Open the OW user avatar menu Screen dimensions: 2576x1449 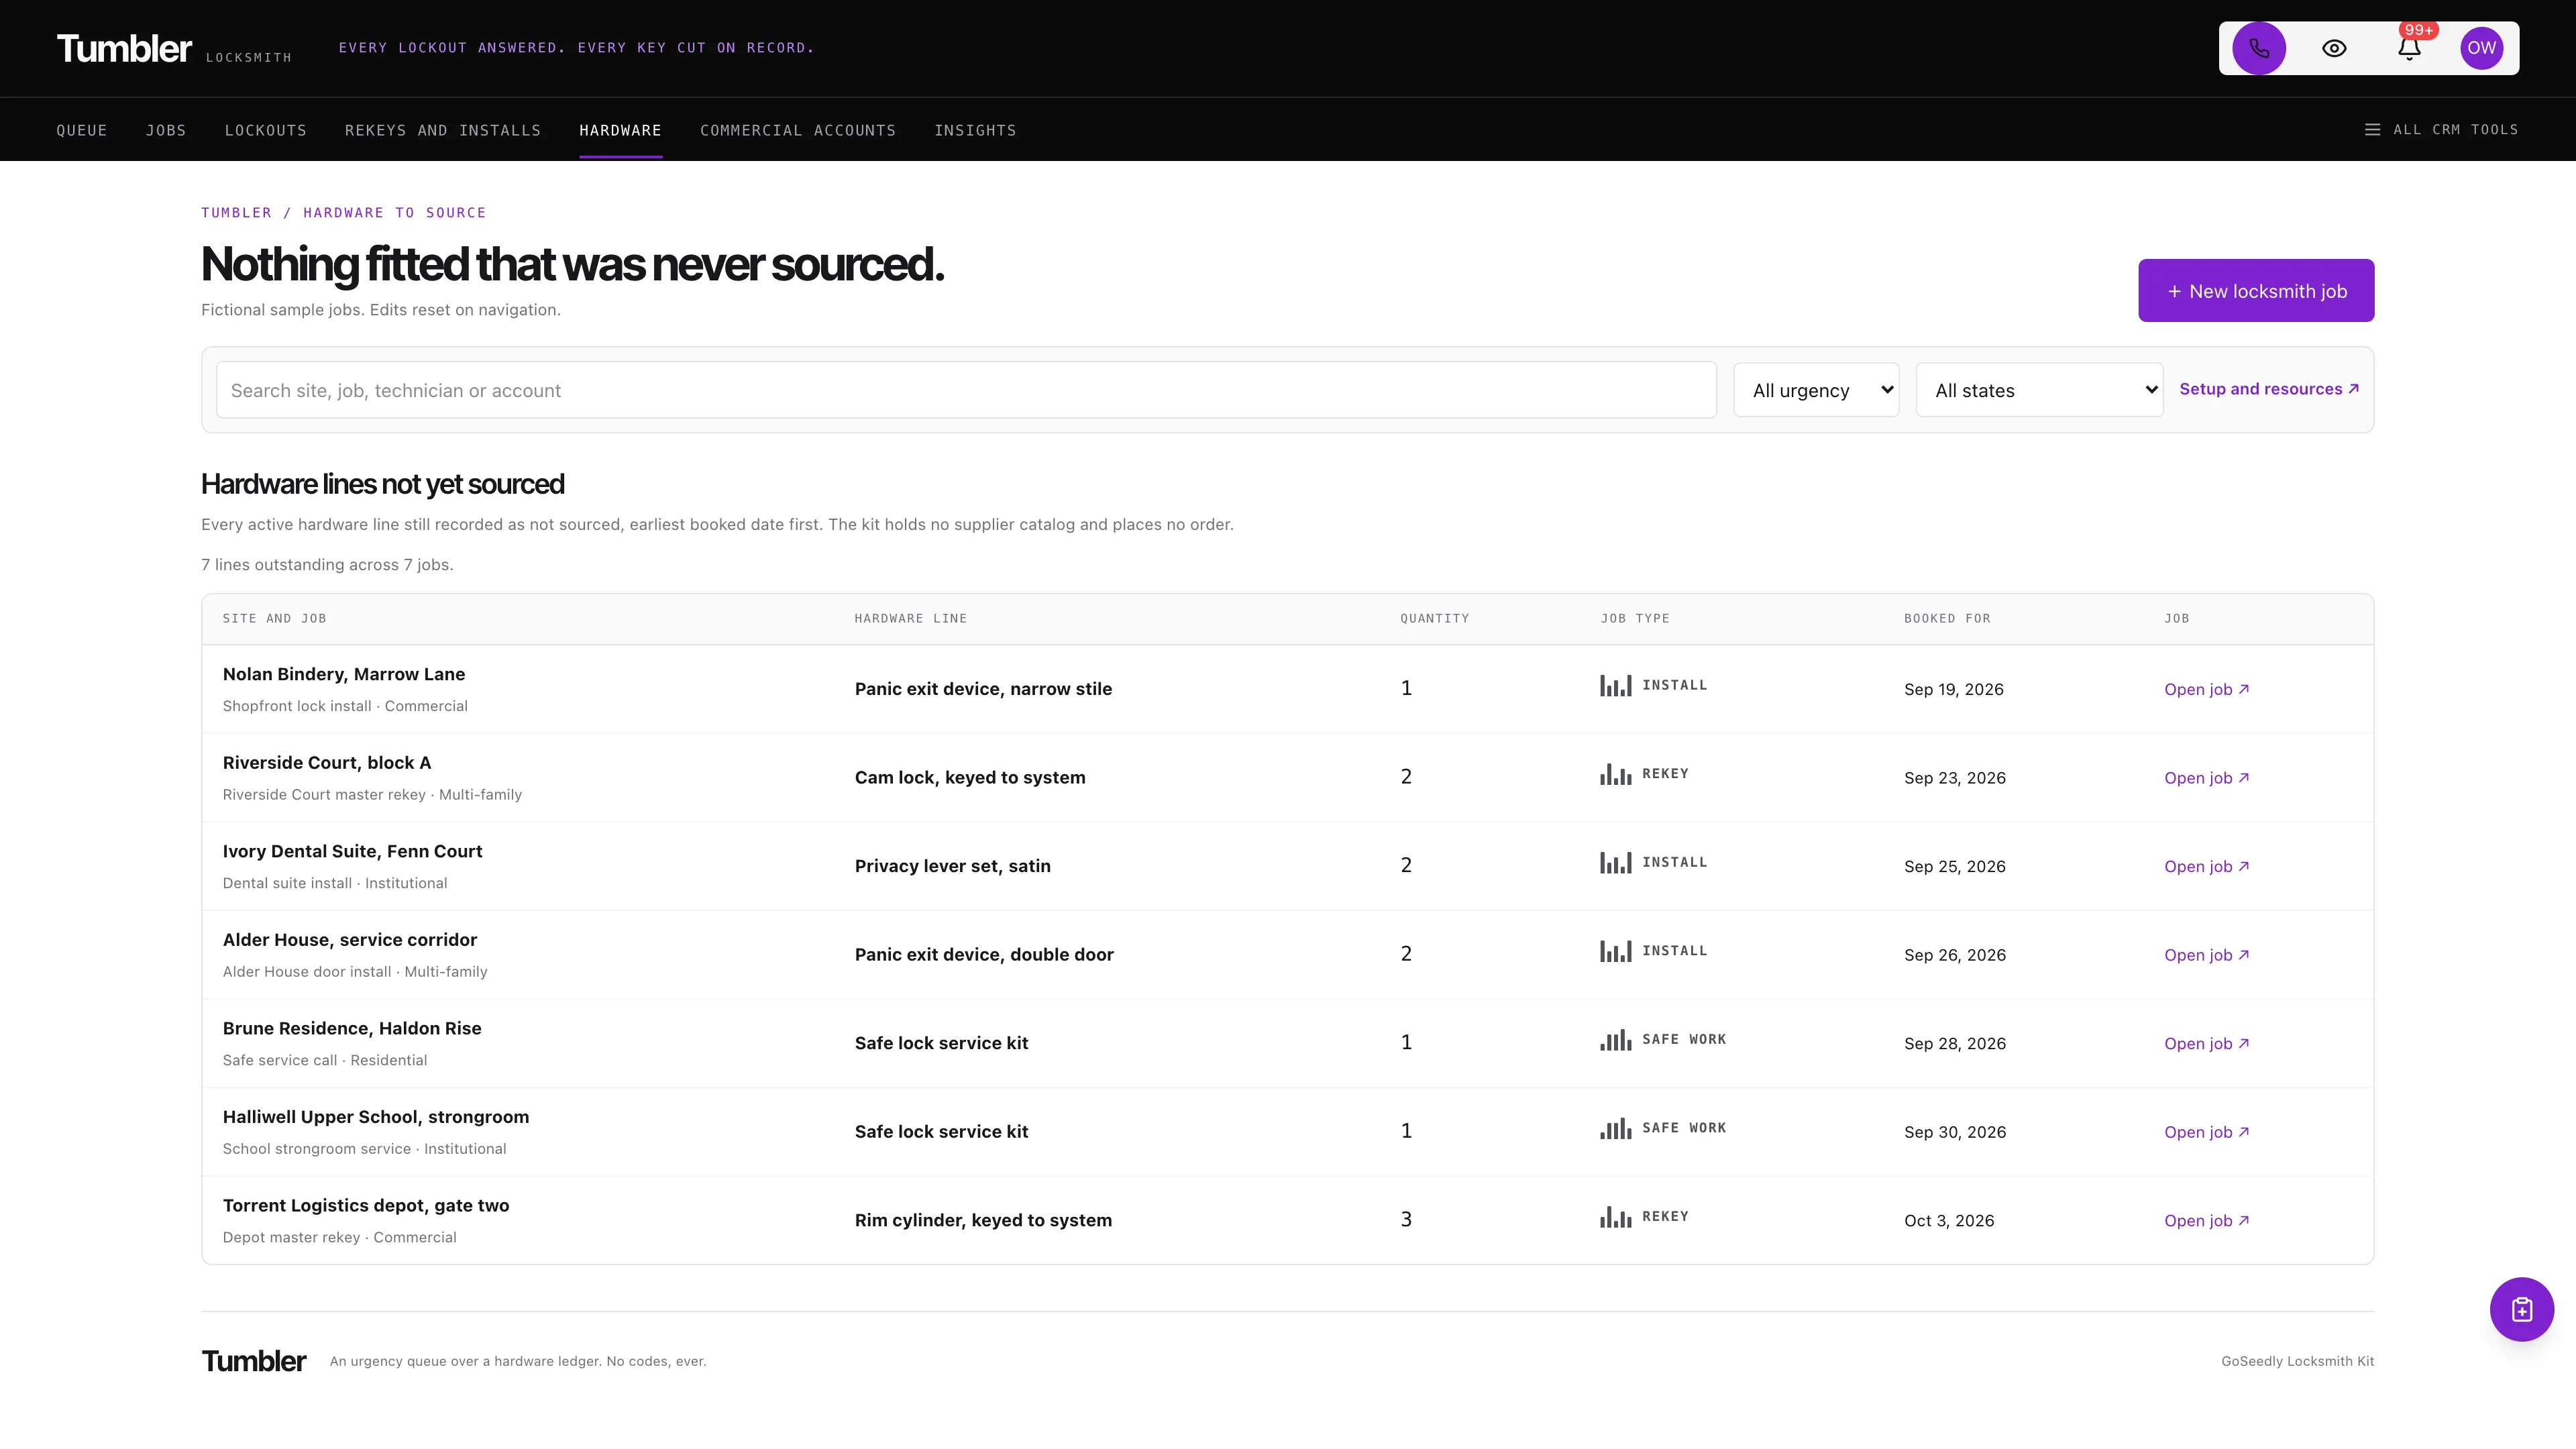(2481, 48)
